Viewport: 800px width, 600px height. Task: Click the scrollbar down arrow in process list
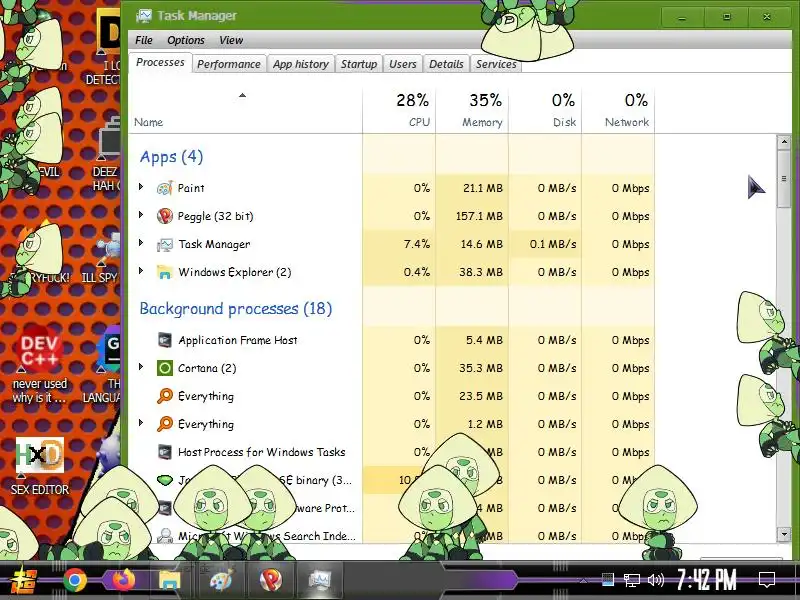click(x=784, y=534)
